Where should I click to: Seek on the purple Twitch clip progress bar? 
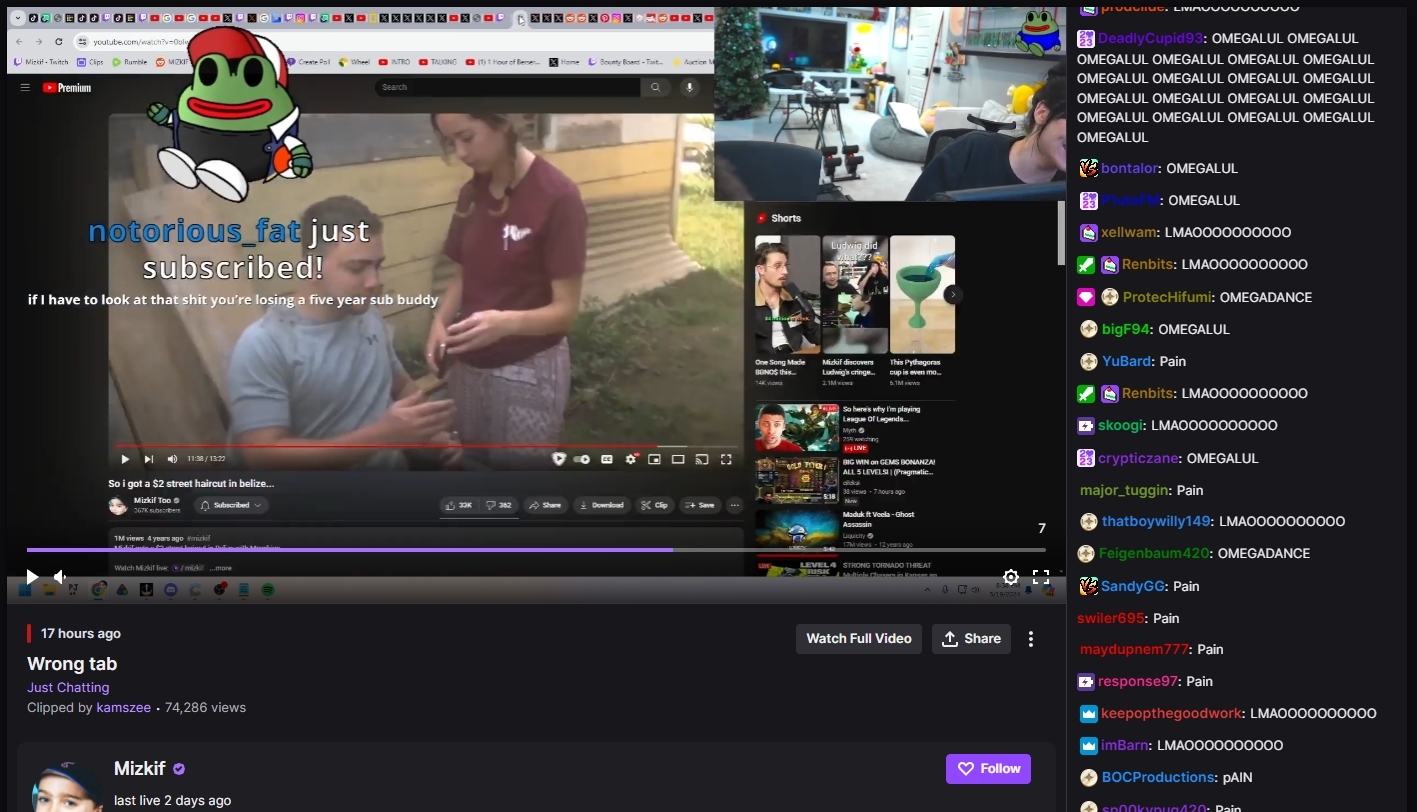[x=536, y=549]
